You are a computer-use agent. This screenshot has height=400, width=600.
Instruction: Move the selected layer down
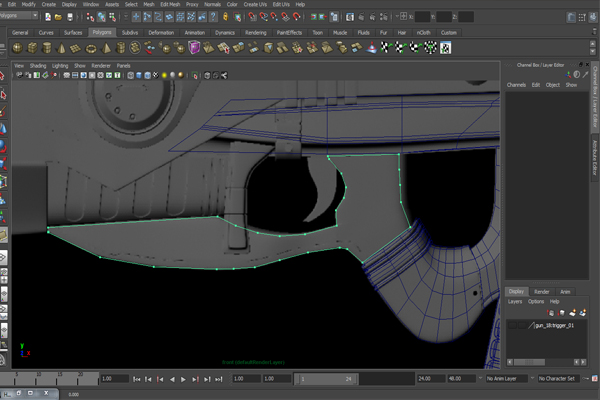click(561, 313)
